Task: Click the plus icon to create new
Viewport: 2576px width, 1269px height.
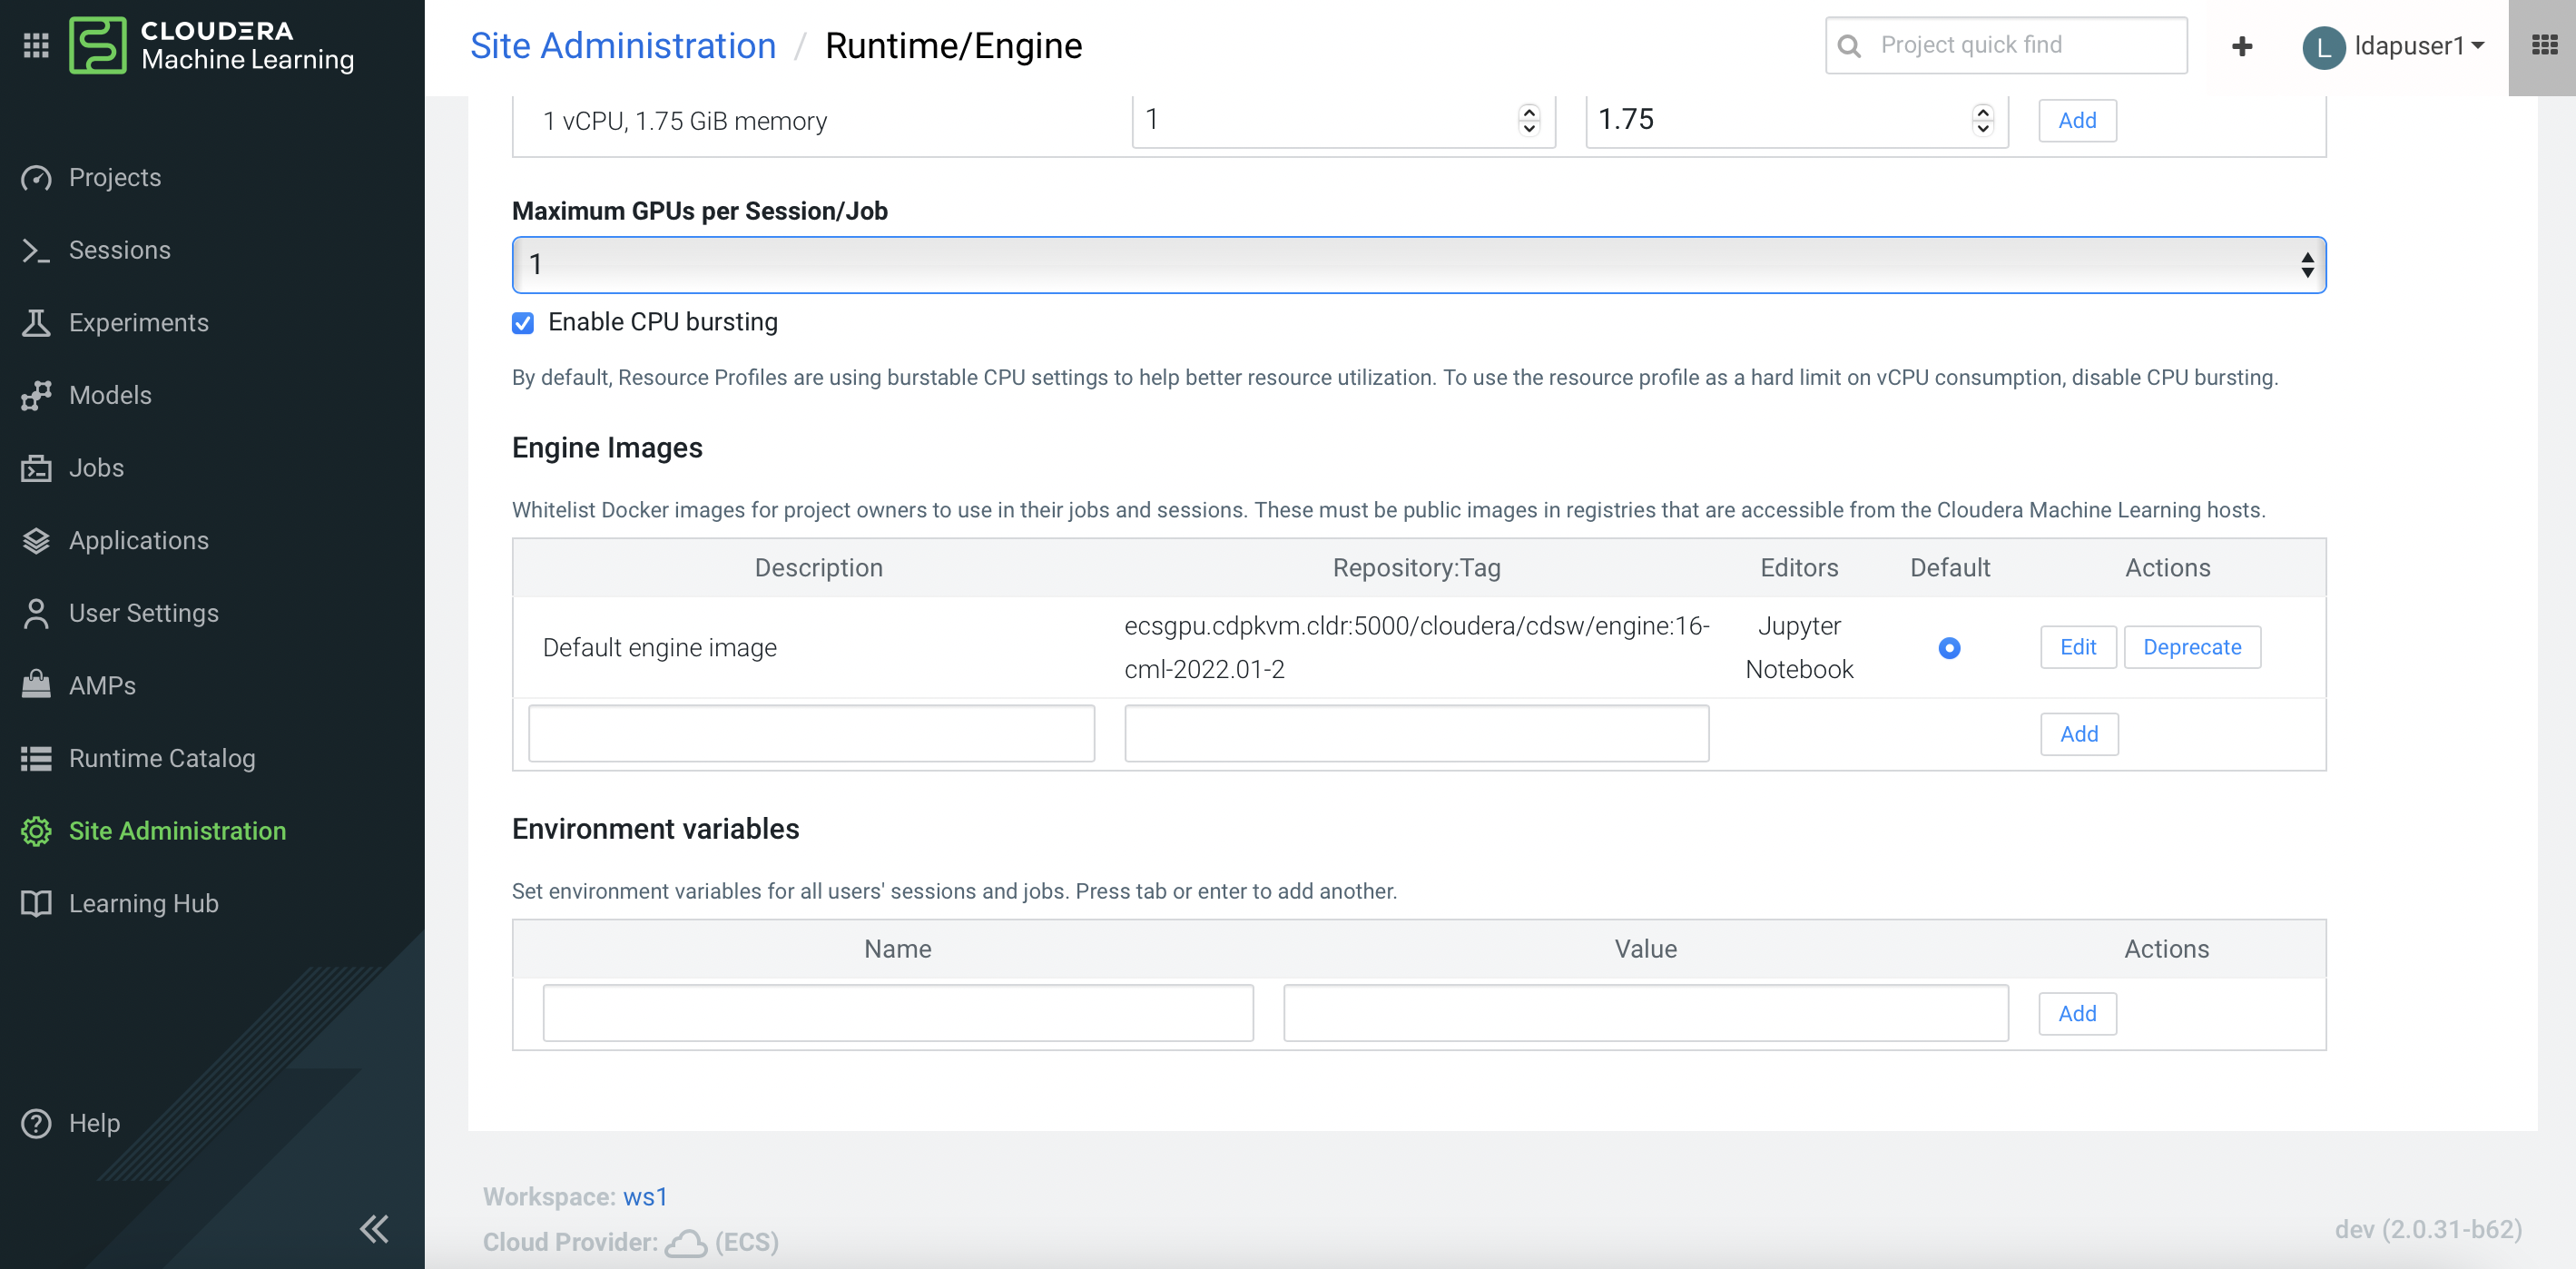Action: coord(2241,46)
